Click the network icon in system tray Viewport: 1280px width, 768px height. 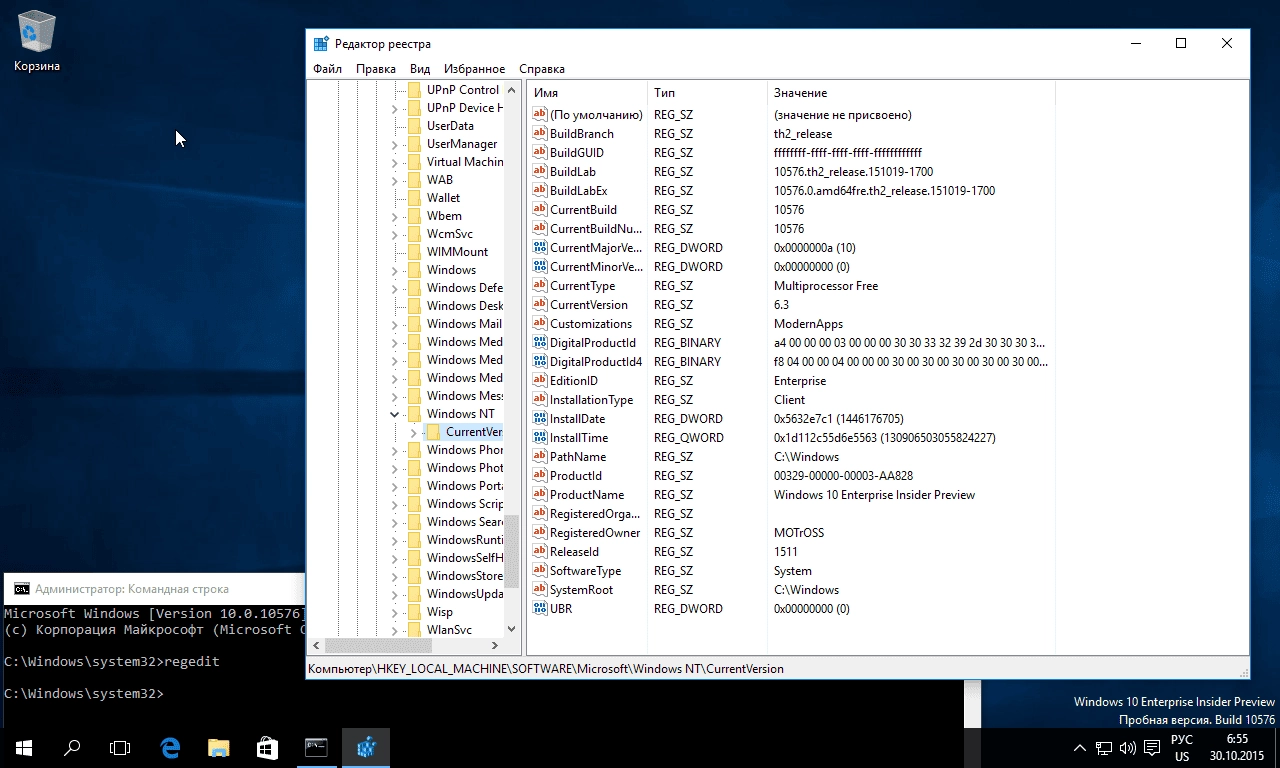pos(1104,748)
